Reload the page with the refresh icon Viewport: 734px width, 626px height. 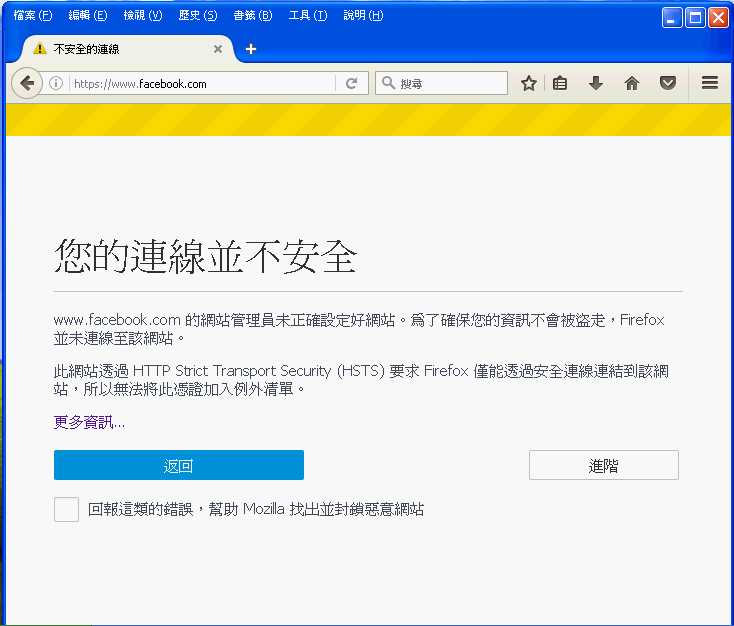[351, 84]
